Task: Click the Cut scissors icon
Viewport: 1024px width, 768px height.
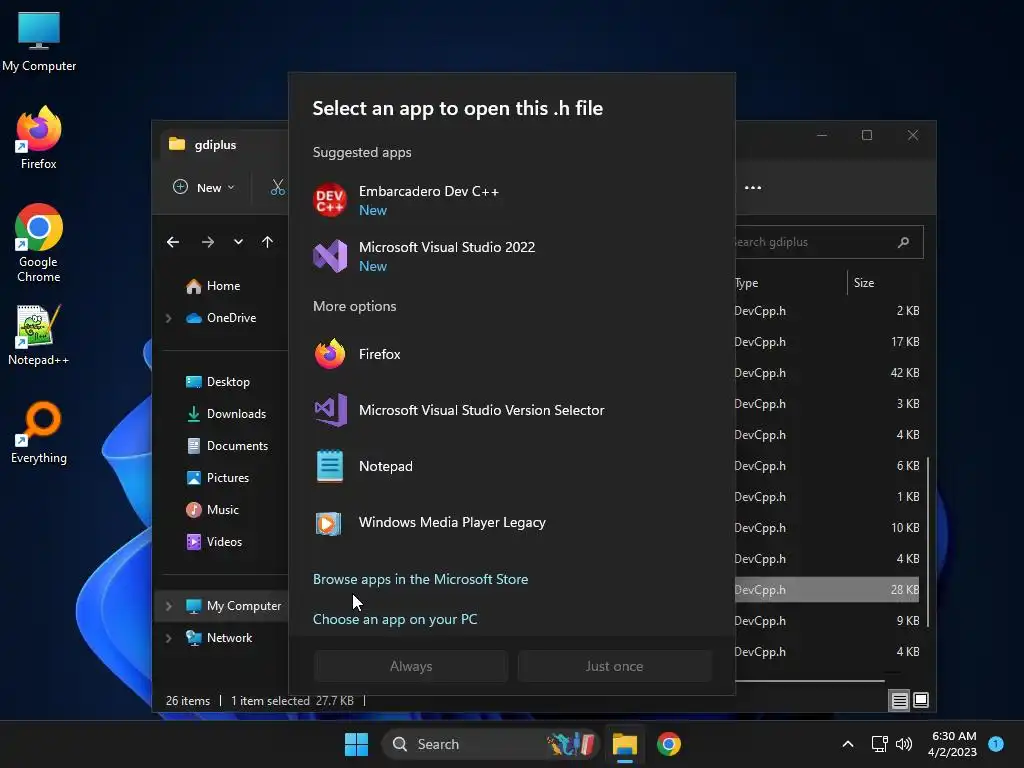Action: coord(278,187)
